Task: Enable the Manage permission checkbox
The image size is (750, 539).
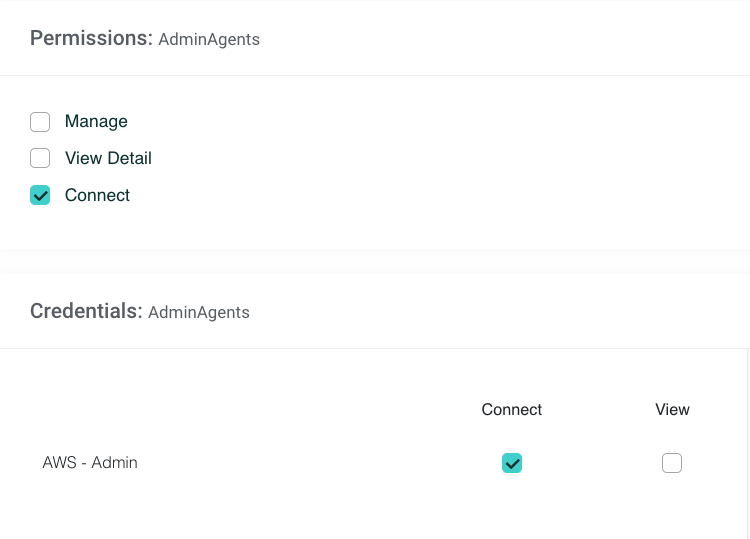Action: click(40, 122)
